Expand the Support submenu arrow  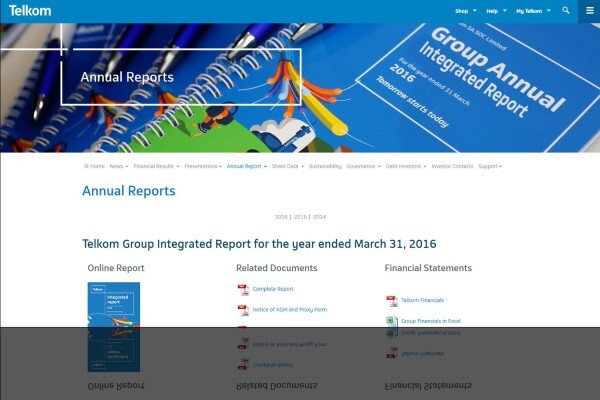(501, 167)
